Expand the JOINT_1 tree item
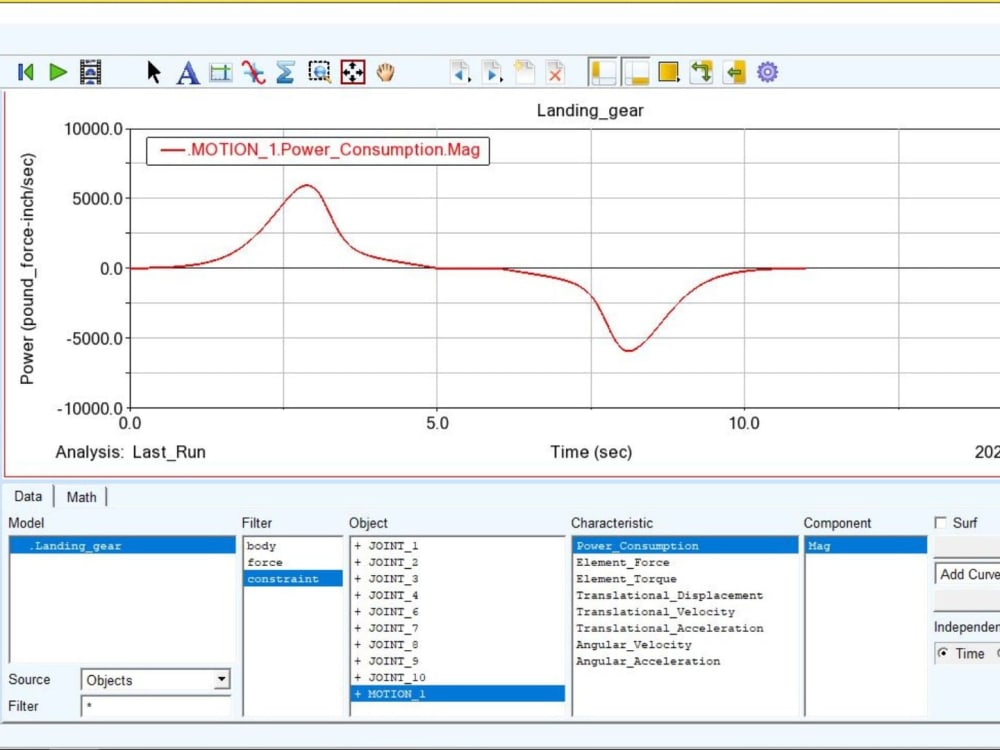1000x750 pixels. coord(357,546)
